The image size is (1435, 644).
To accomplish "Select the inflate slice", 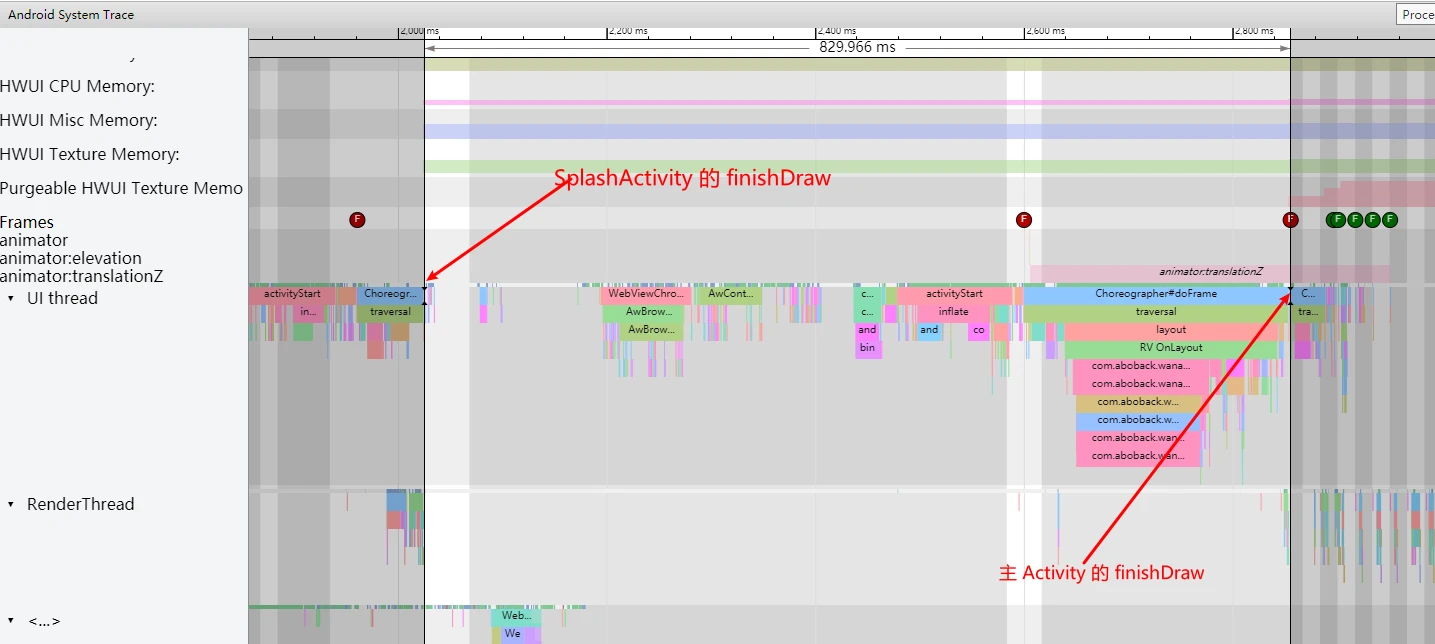I will coord(953,312).
